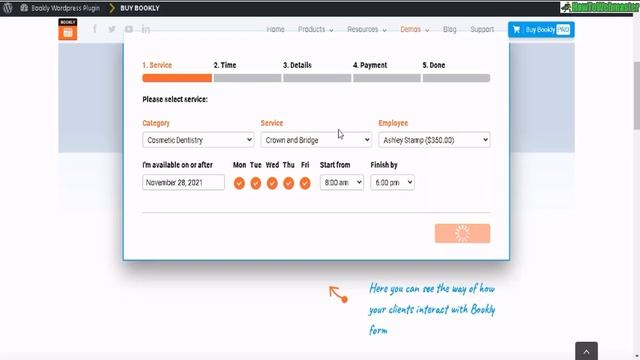Select the 1. Service step
This screenshot has height=360, width=640.
(x=157, y=65)
